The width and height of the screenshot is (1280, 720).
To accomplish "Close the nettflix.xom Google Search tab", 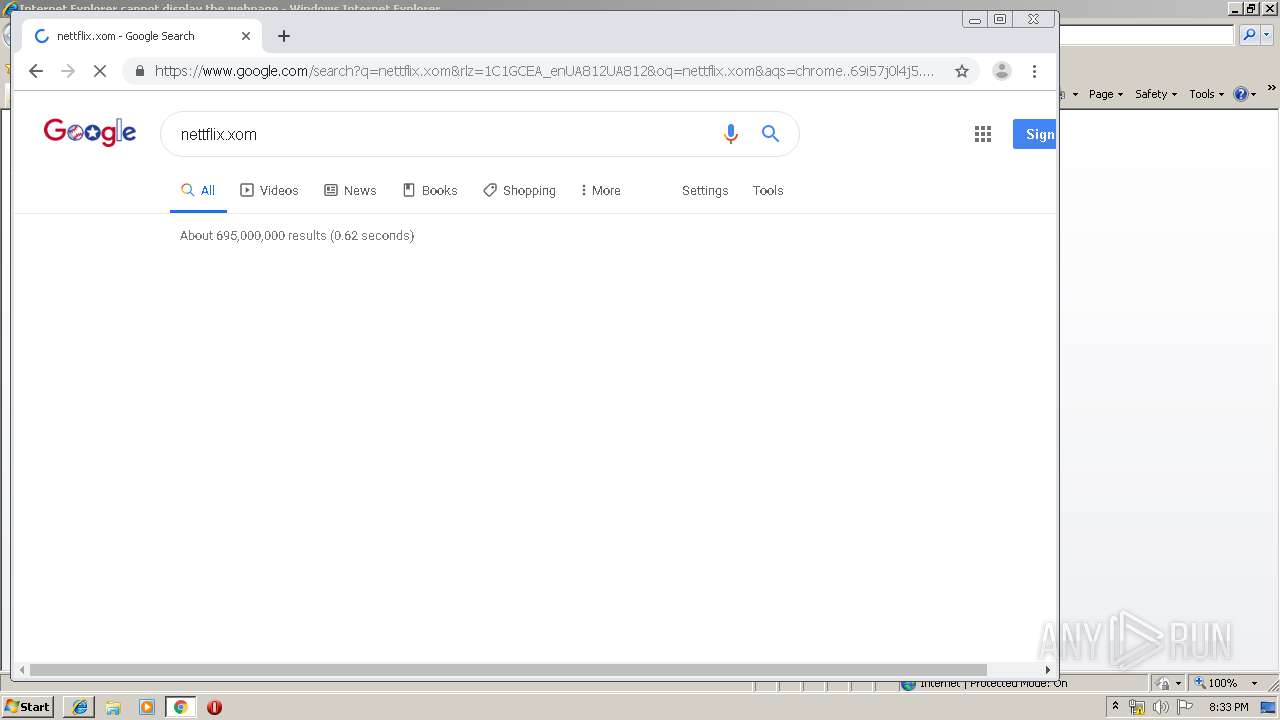I will pyautogui.click(x=246, y=36).
